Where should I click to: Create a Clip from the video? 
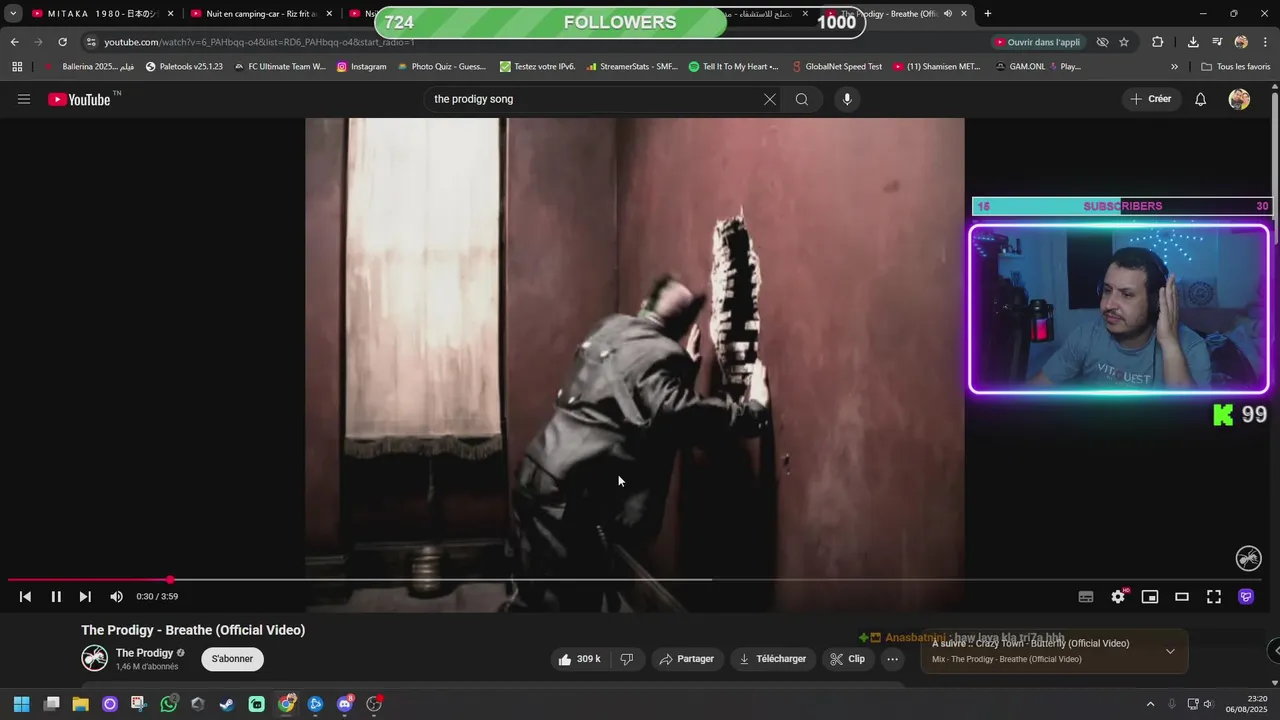(x=848, y=659)
